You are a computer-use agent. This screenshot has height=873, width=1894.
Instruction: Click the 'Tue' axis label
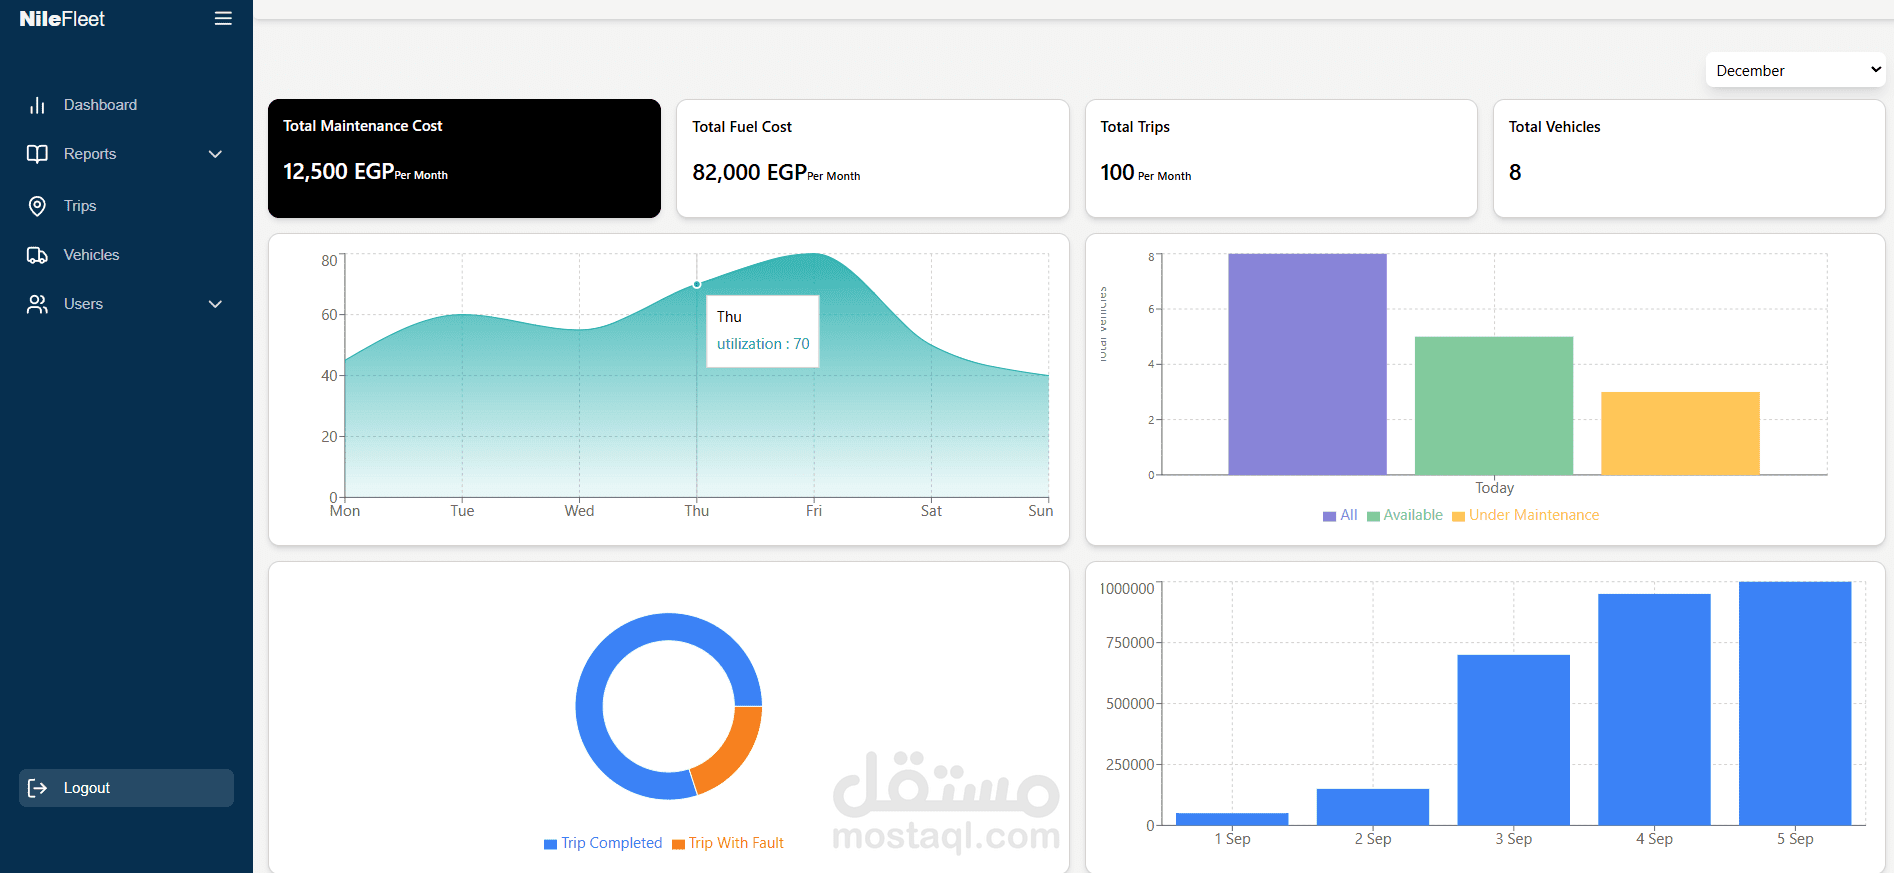click(462, 511)
